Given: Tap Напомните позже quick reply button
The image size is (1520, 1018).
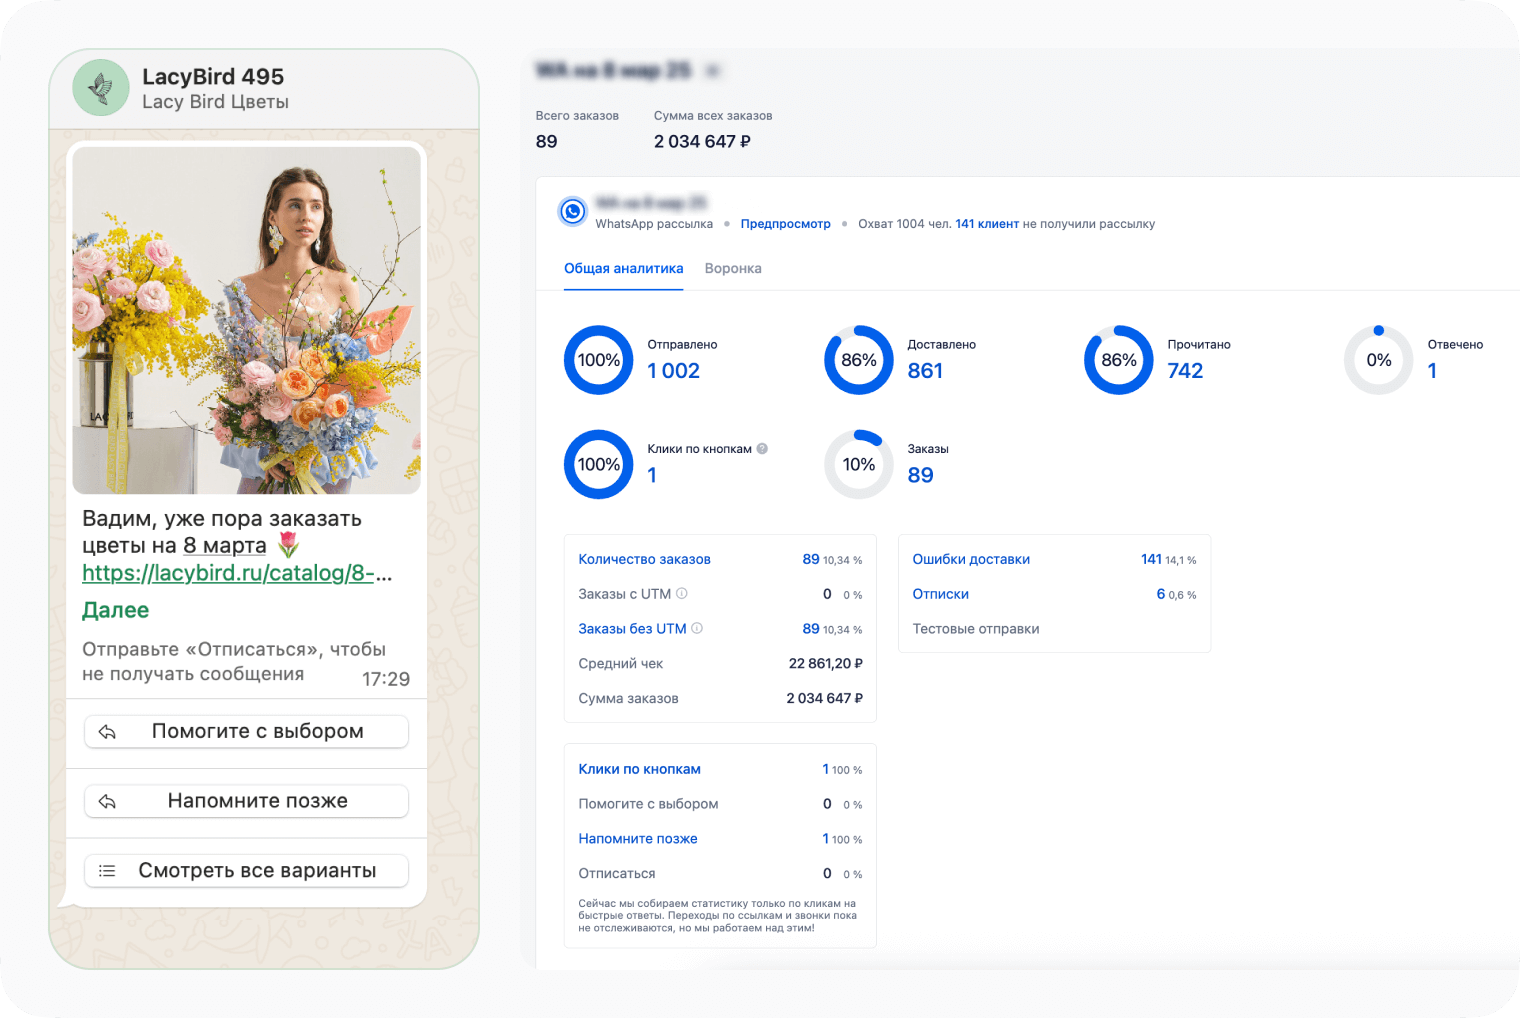Looking at the screenshot, I should pyautogui.click(x=246, y=801).
